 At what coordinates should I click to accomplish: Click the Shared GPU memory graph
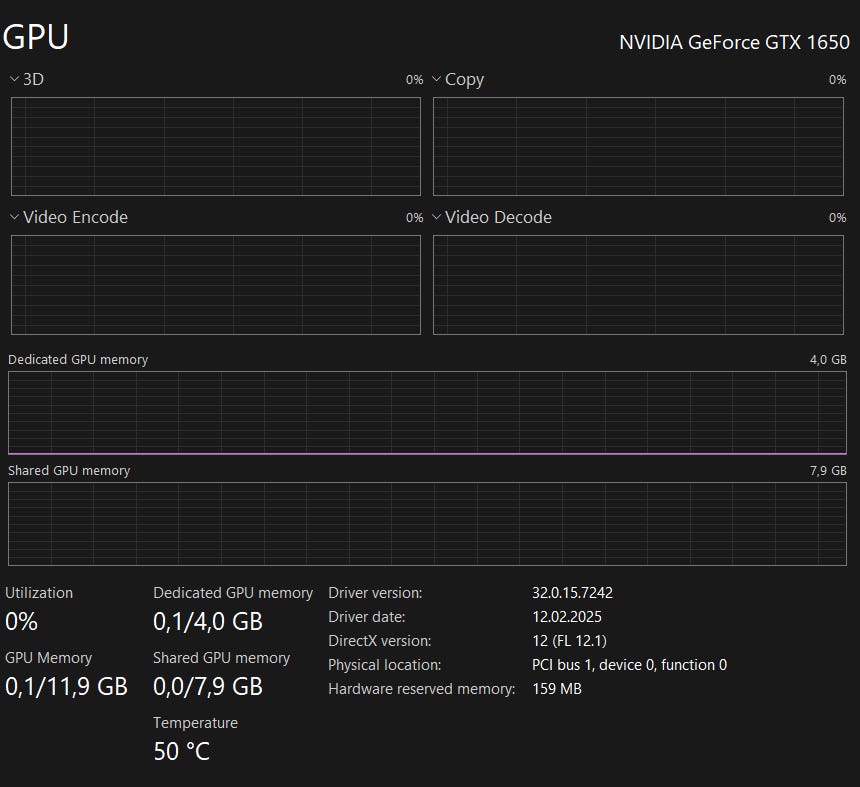pos(428,524)
